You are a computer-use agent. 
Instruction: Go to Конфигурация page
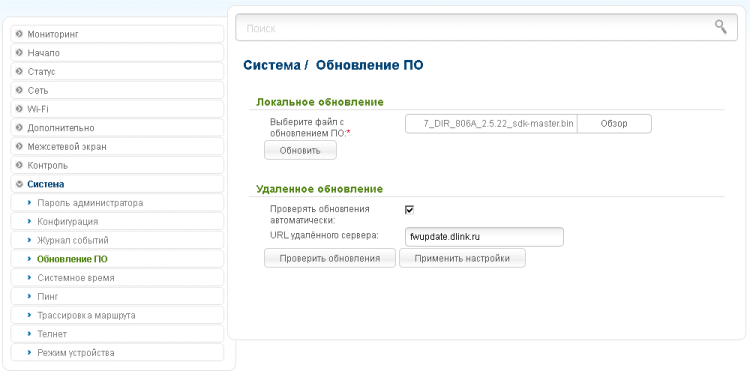(x=117, y=222)
